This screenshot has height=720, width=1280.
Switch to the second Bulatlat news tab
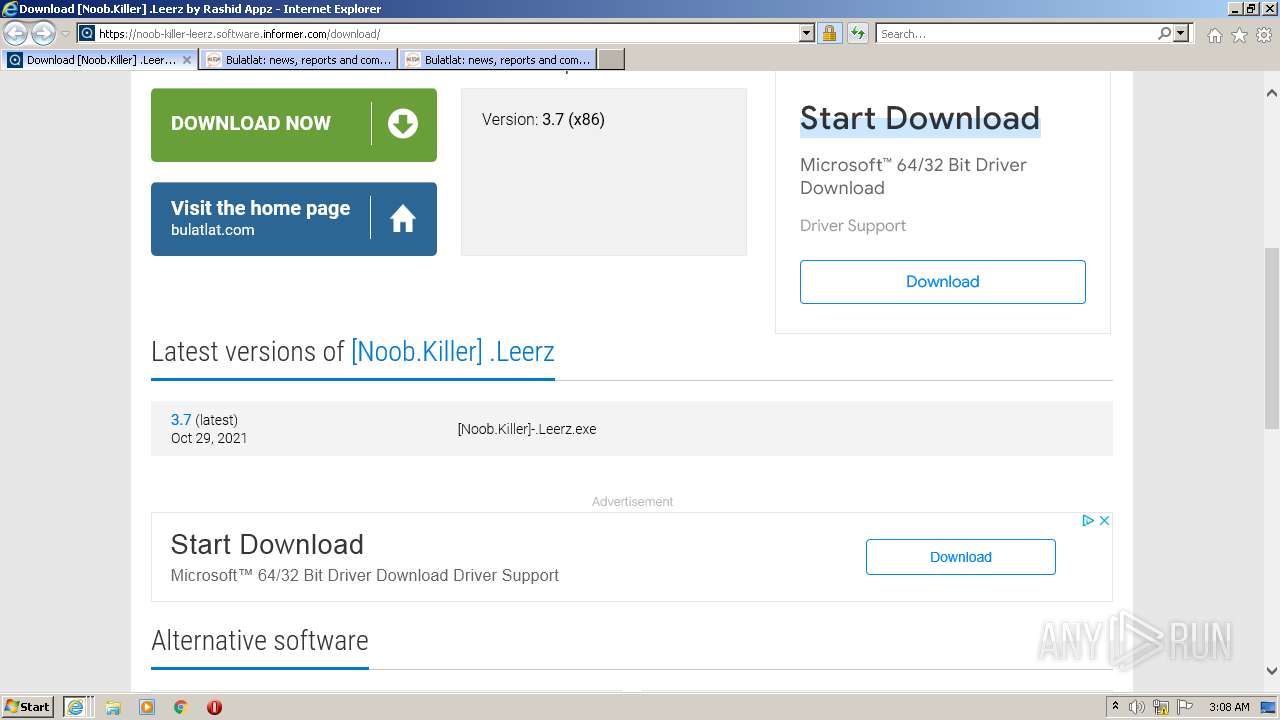[x=497, y=60]
